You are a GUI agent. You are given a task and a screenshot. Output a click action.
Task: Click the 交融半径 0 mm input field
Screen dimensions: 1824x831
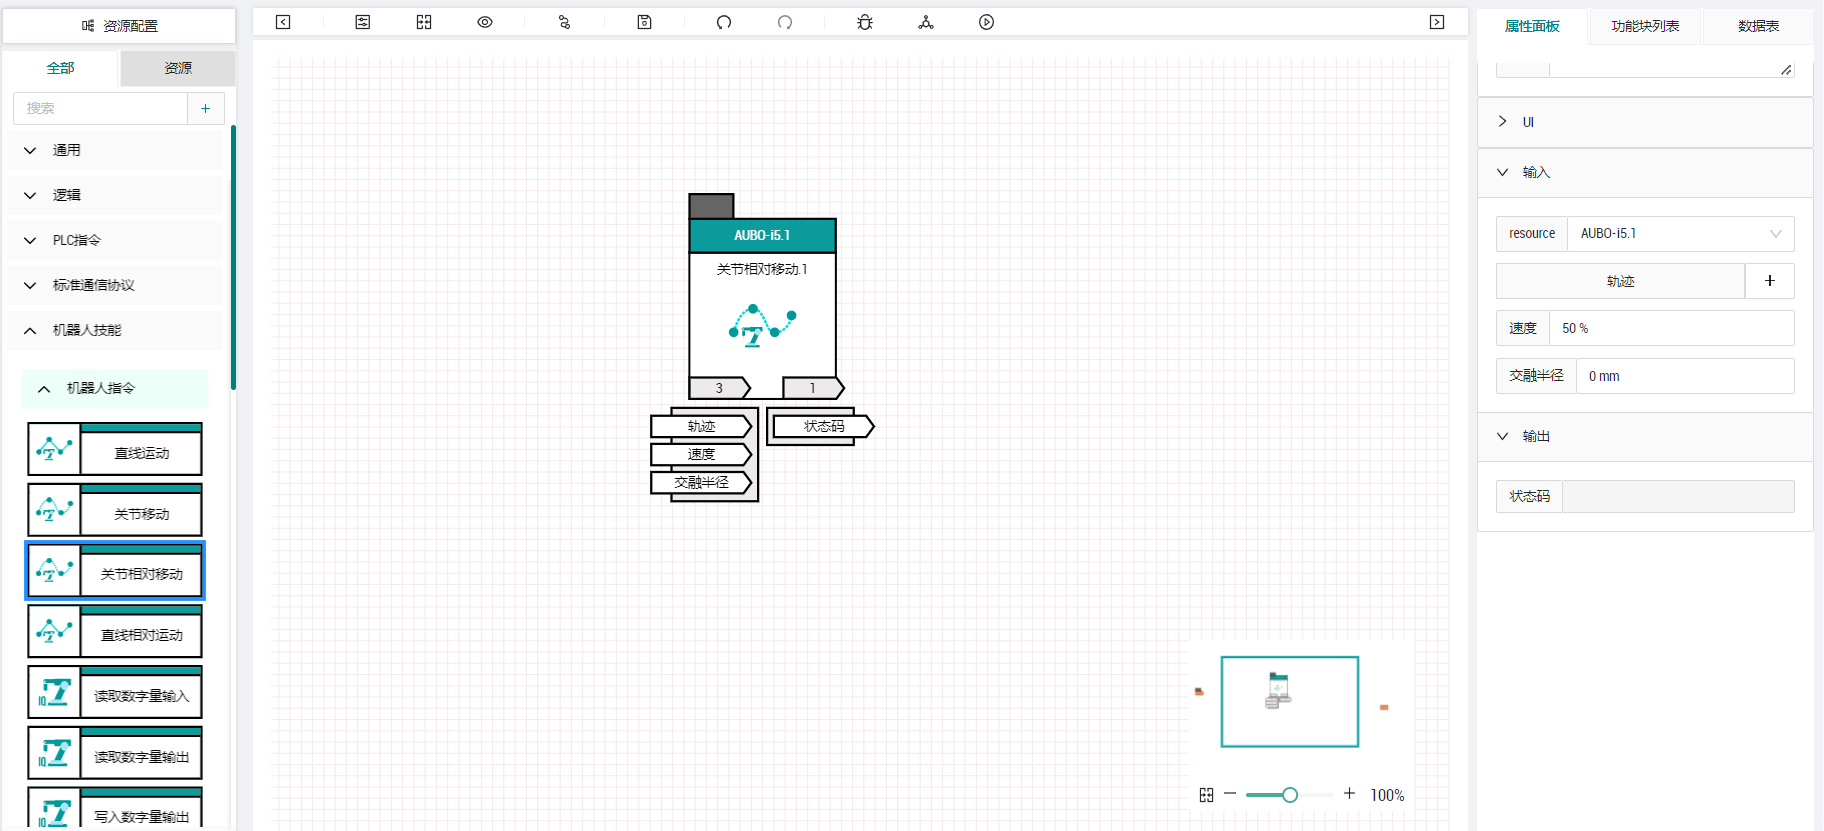pos(1685,376)
